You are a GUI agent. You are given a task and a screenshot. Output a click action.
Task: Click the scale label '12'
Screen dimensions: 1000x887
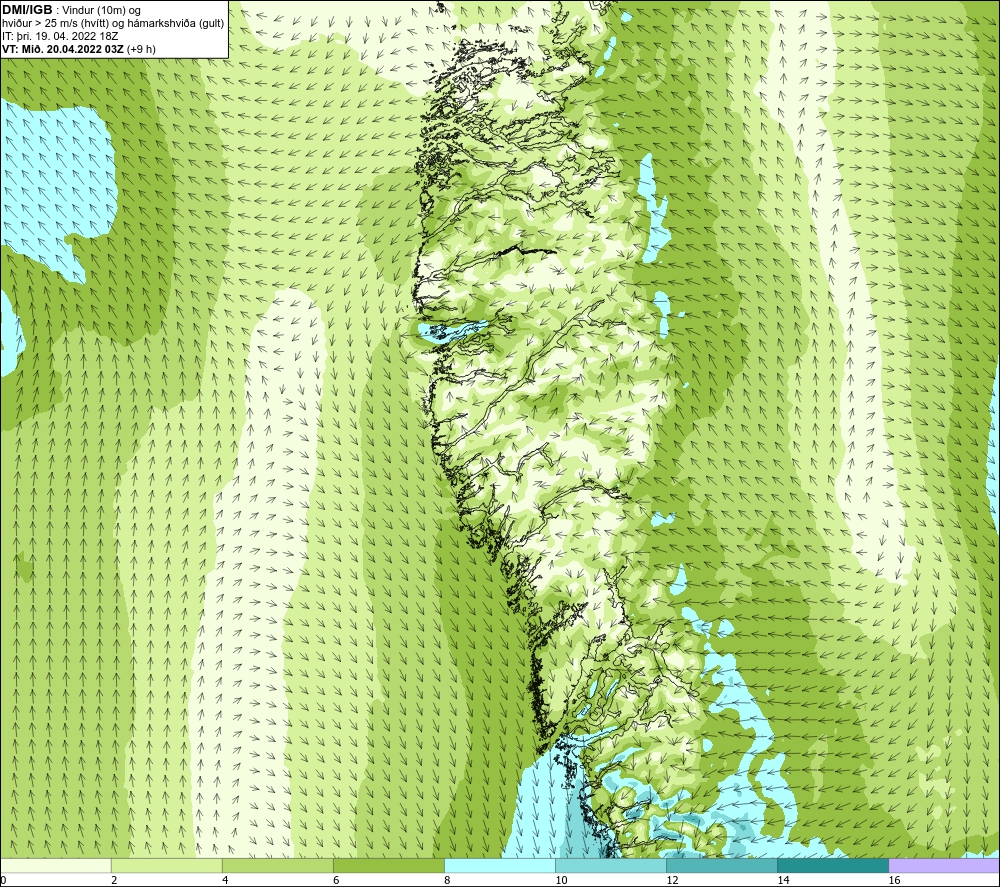[x=672, y=881]
